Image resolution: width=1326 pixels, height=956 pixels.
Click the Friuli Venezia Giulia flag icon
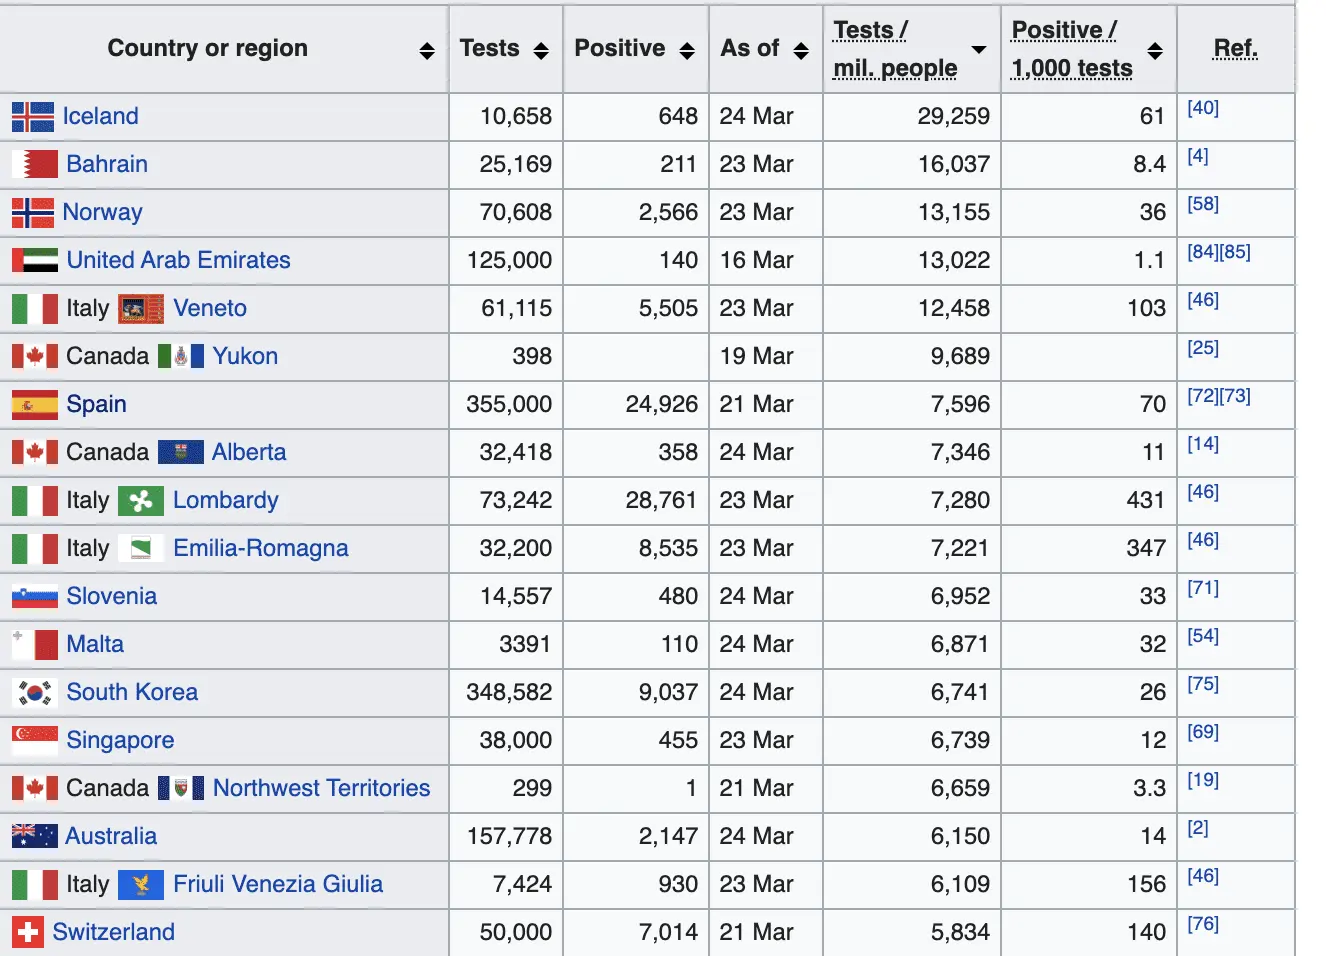[x=141, y=885]
